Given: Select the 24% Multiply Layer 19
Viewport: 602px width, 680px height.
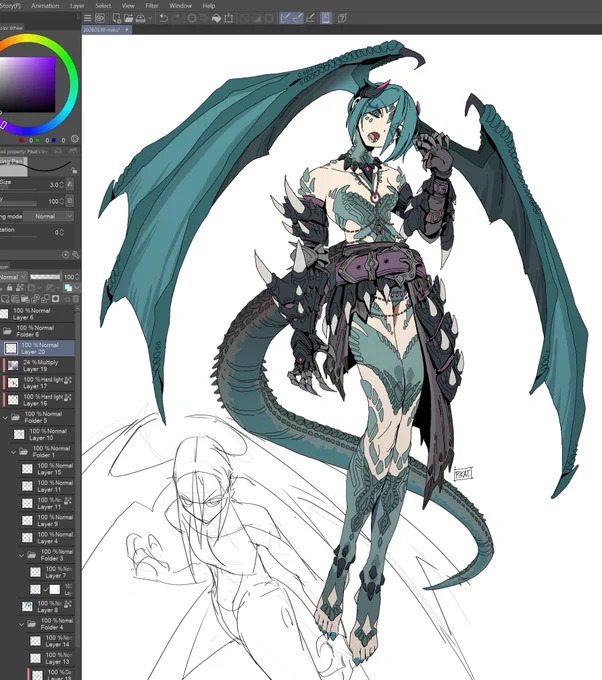Looking at the screenshot, I should click(38, 366).
